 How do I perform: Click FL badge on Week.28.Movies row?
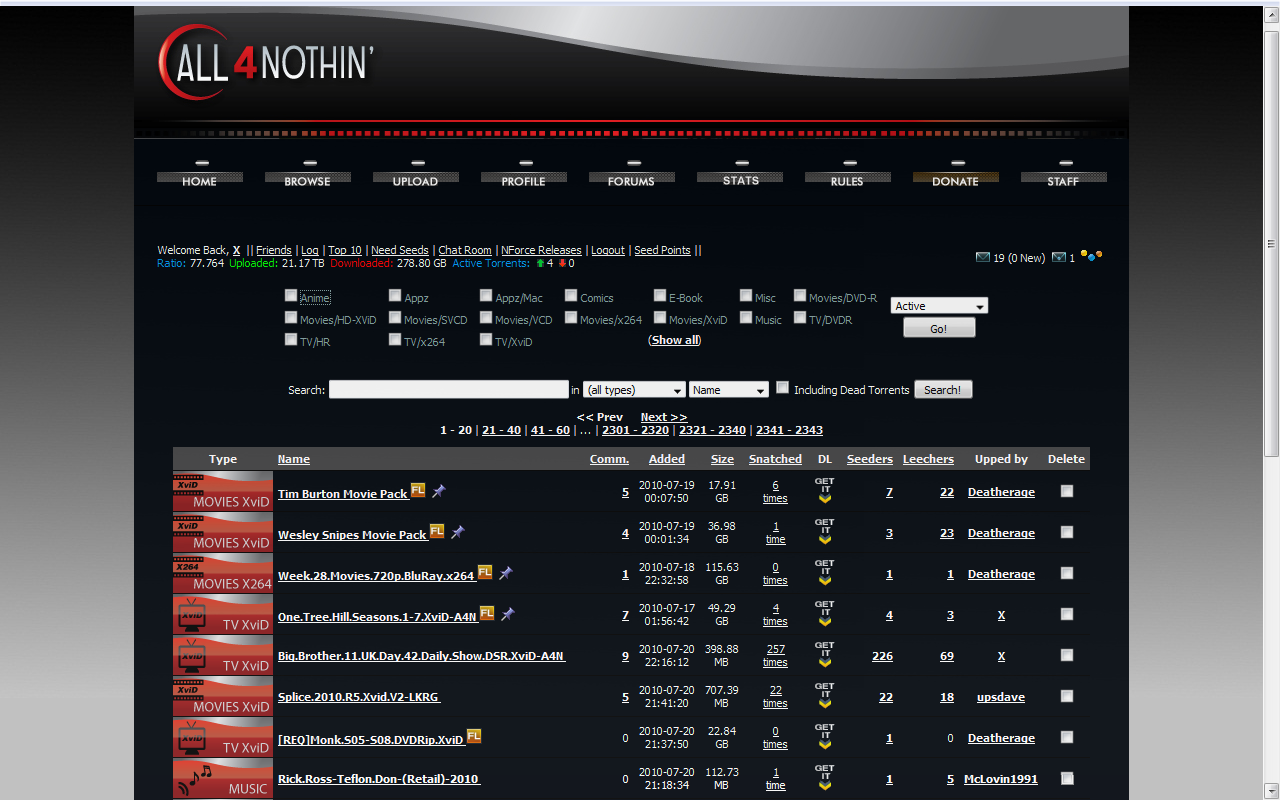click(x=485, y=572)
